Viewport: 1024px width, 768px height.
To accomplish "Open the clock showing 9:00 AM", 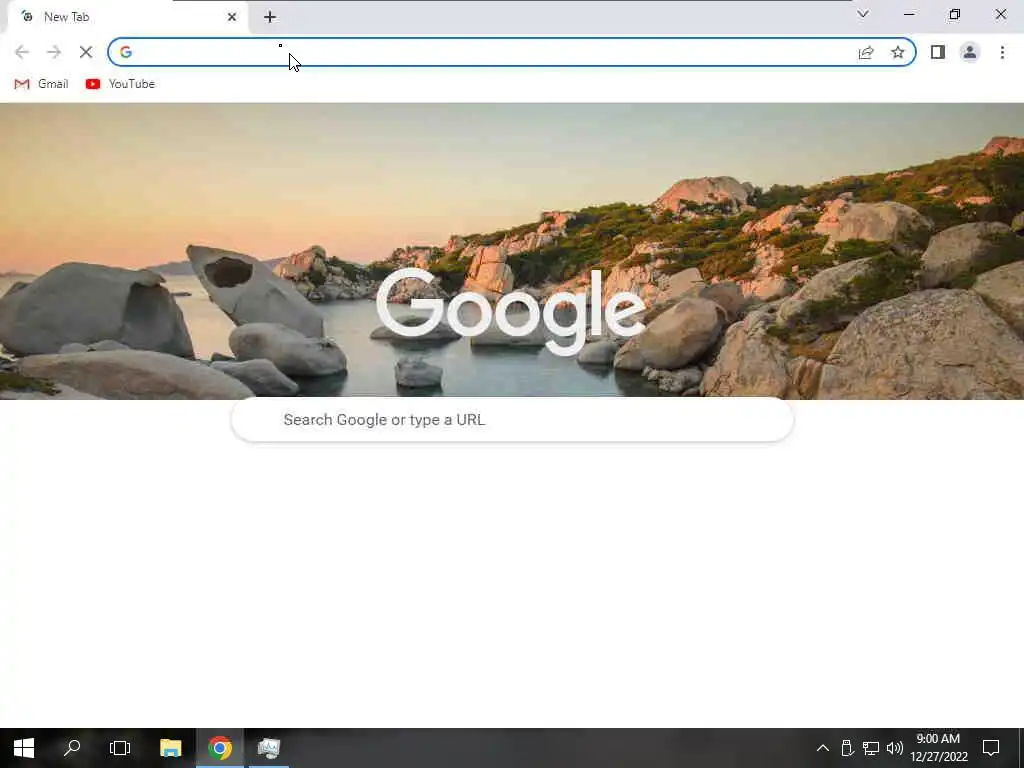I will click(938, 748).
